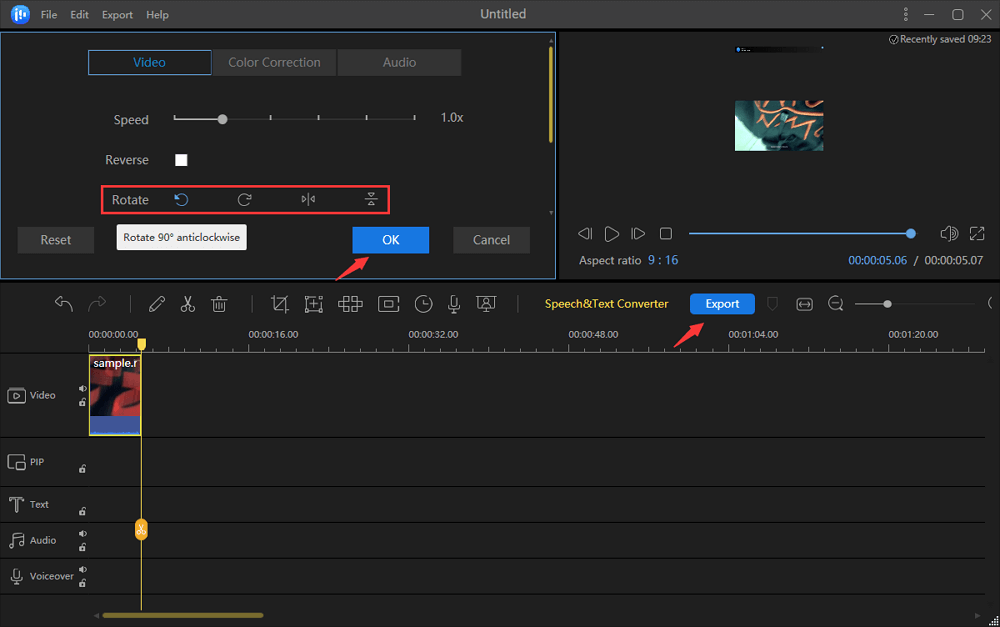This screenshot has height=627, width=1000.
Task: Mute the Video track speaker
Action: point(83,389)
